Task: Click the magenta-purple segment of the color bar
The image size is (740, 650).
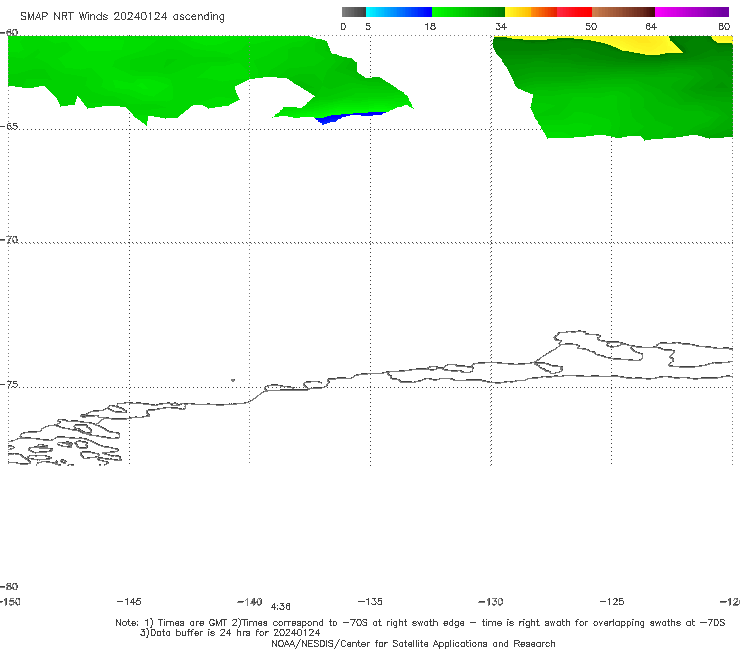Action: 692,12
